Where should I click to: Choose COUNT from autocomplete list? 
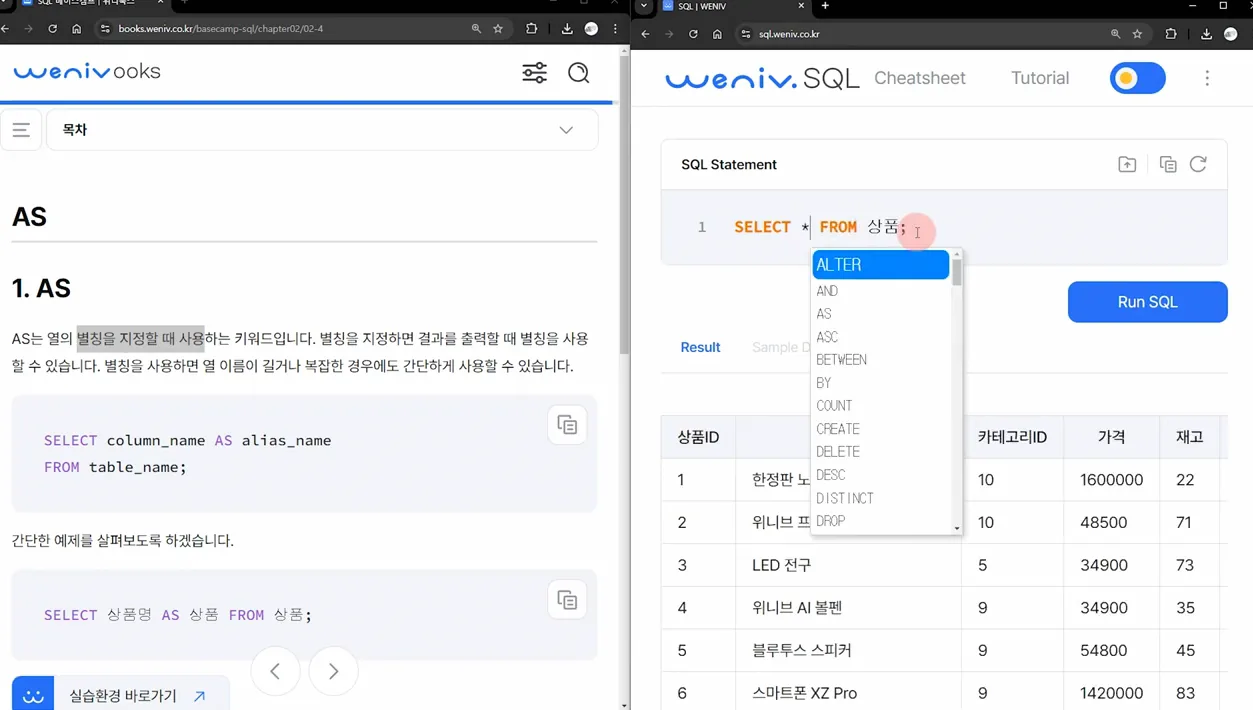click(x=881, y=406)
